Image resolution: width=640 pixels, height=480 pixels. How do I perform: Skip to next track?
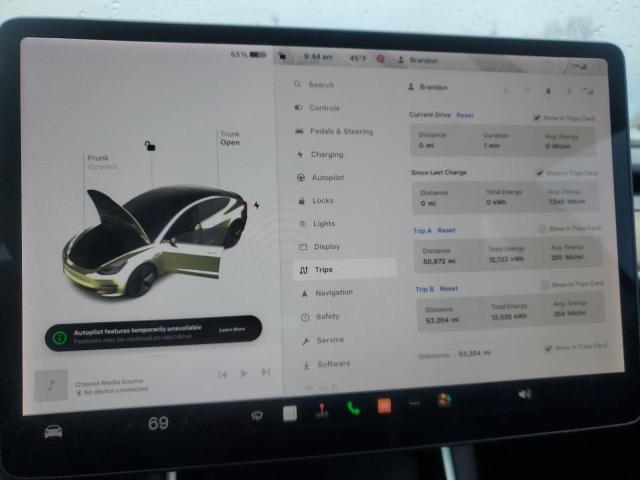(x=266, y=372)
